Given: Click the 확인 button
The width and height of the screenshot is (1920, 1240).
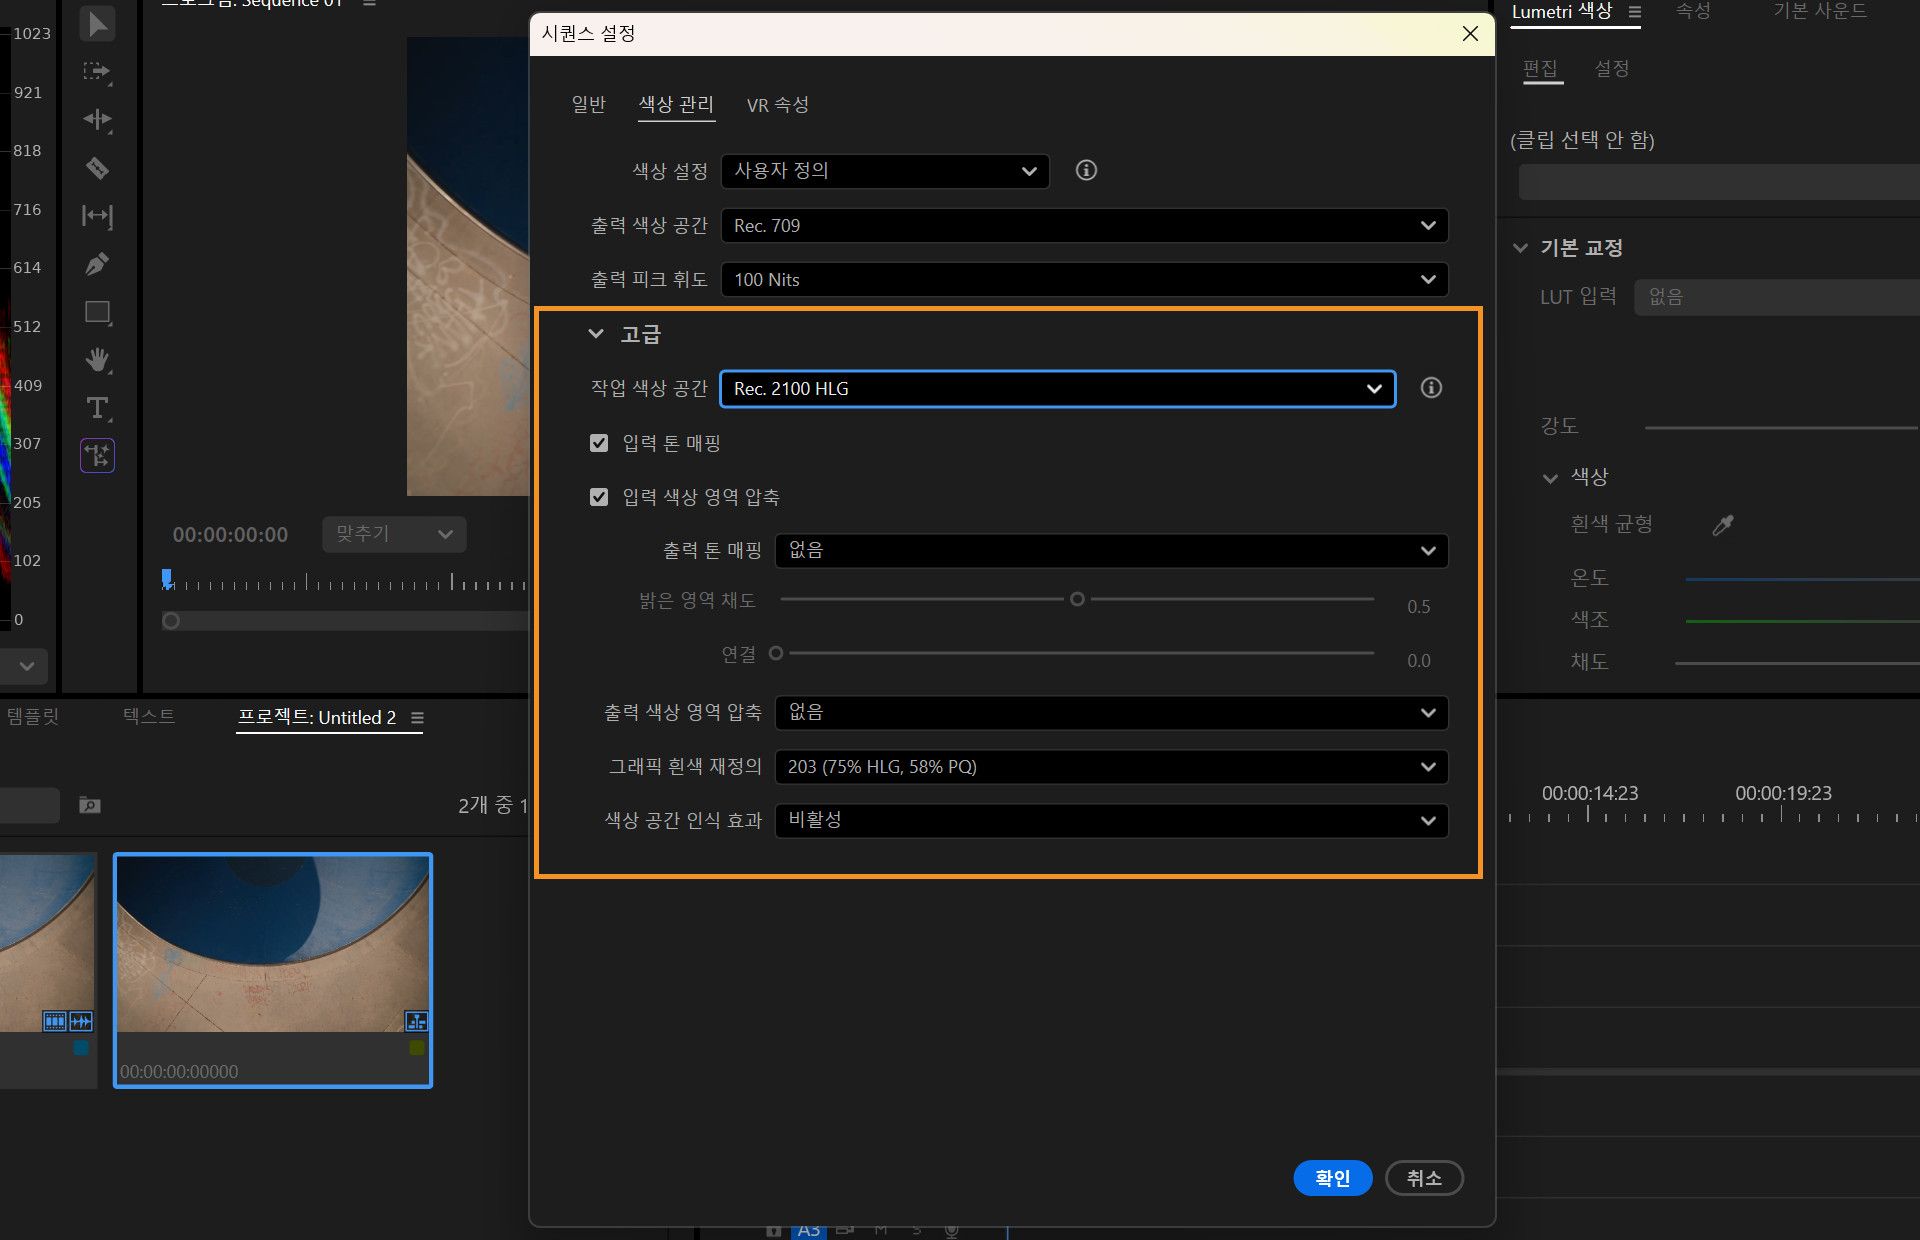Looking at the screenshot, I should [x=1333, y=1178].
